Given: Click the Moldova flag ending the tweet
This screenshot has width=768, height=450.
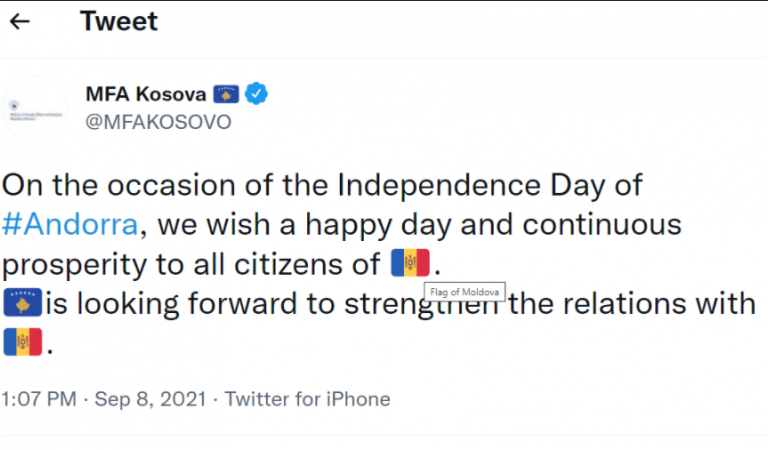Looking at the screenshot, I should (x=22, y=343).
